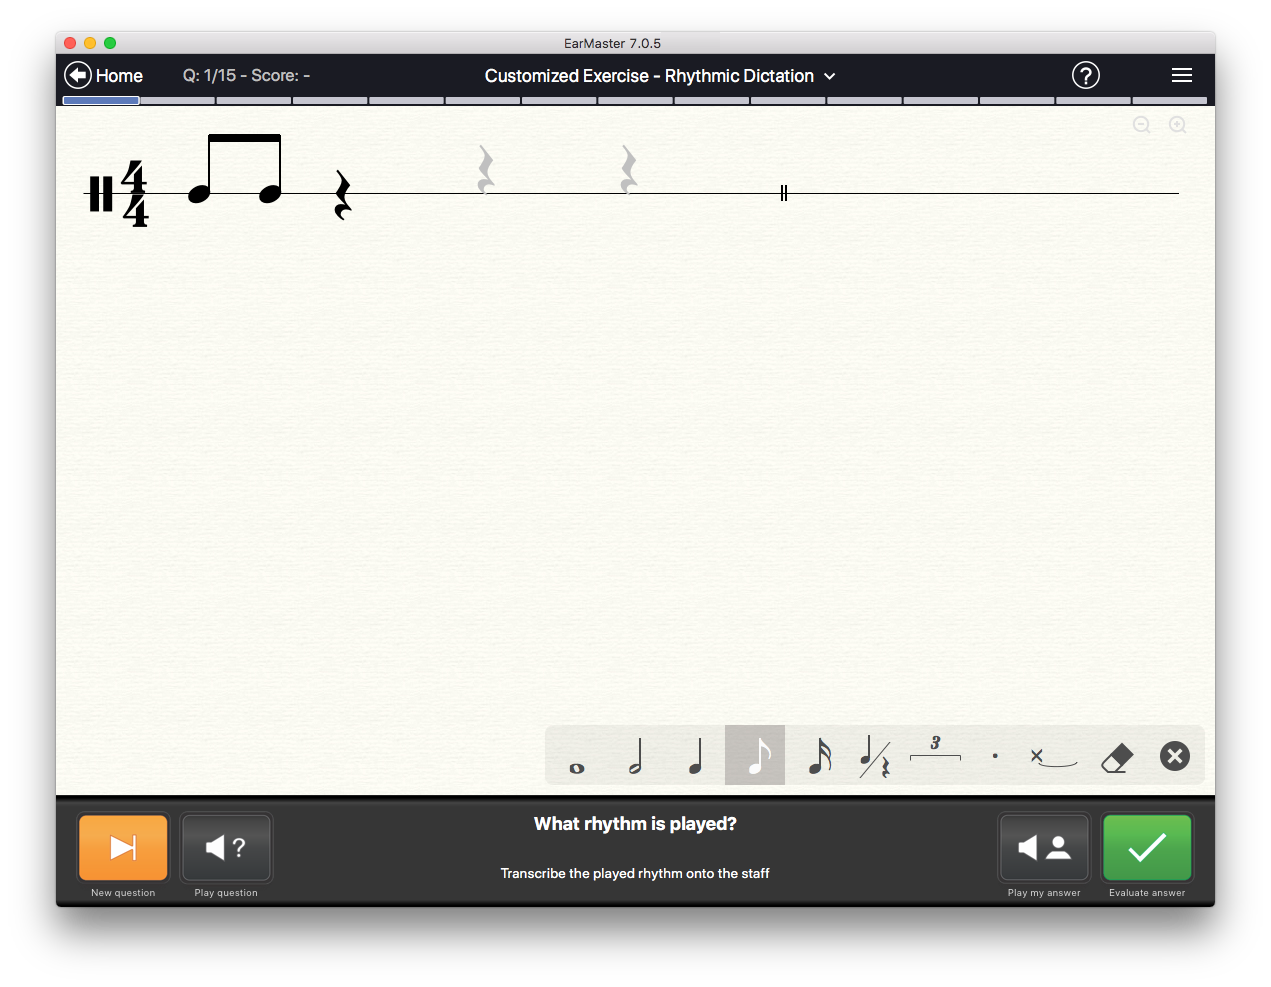Play my answer
1271x987 pixels.
click(x=1044, y=847)
